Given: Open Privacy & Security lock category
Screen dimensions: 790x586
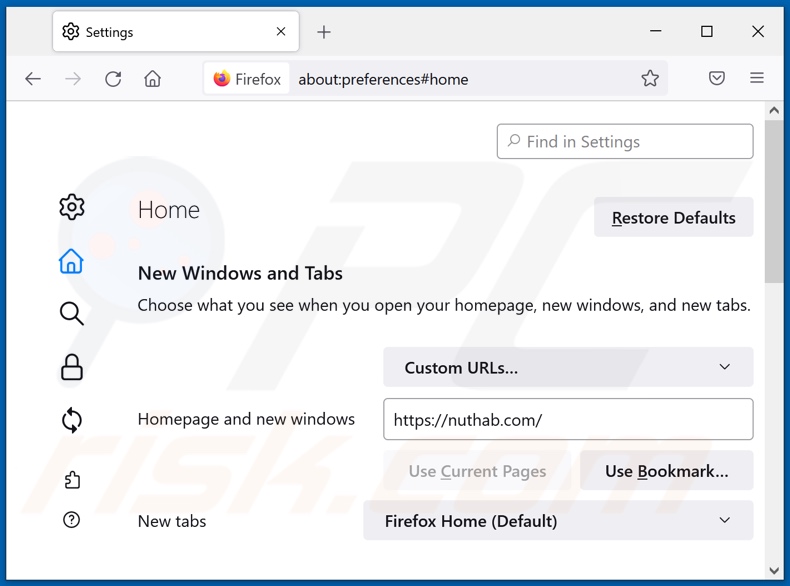Looking at the screenshot, I should pos(72,367).
